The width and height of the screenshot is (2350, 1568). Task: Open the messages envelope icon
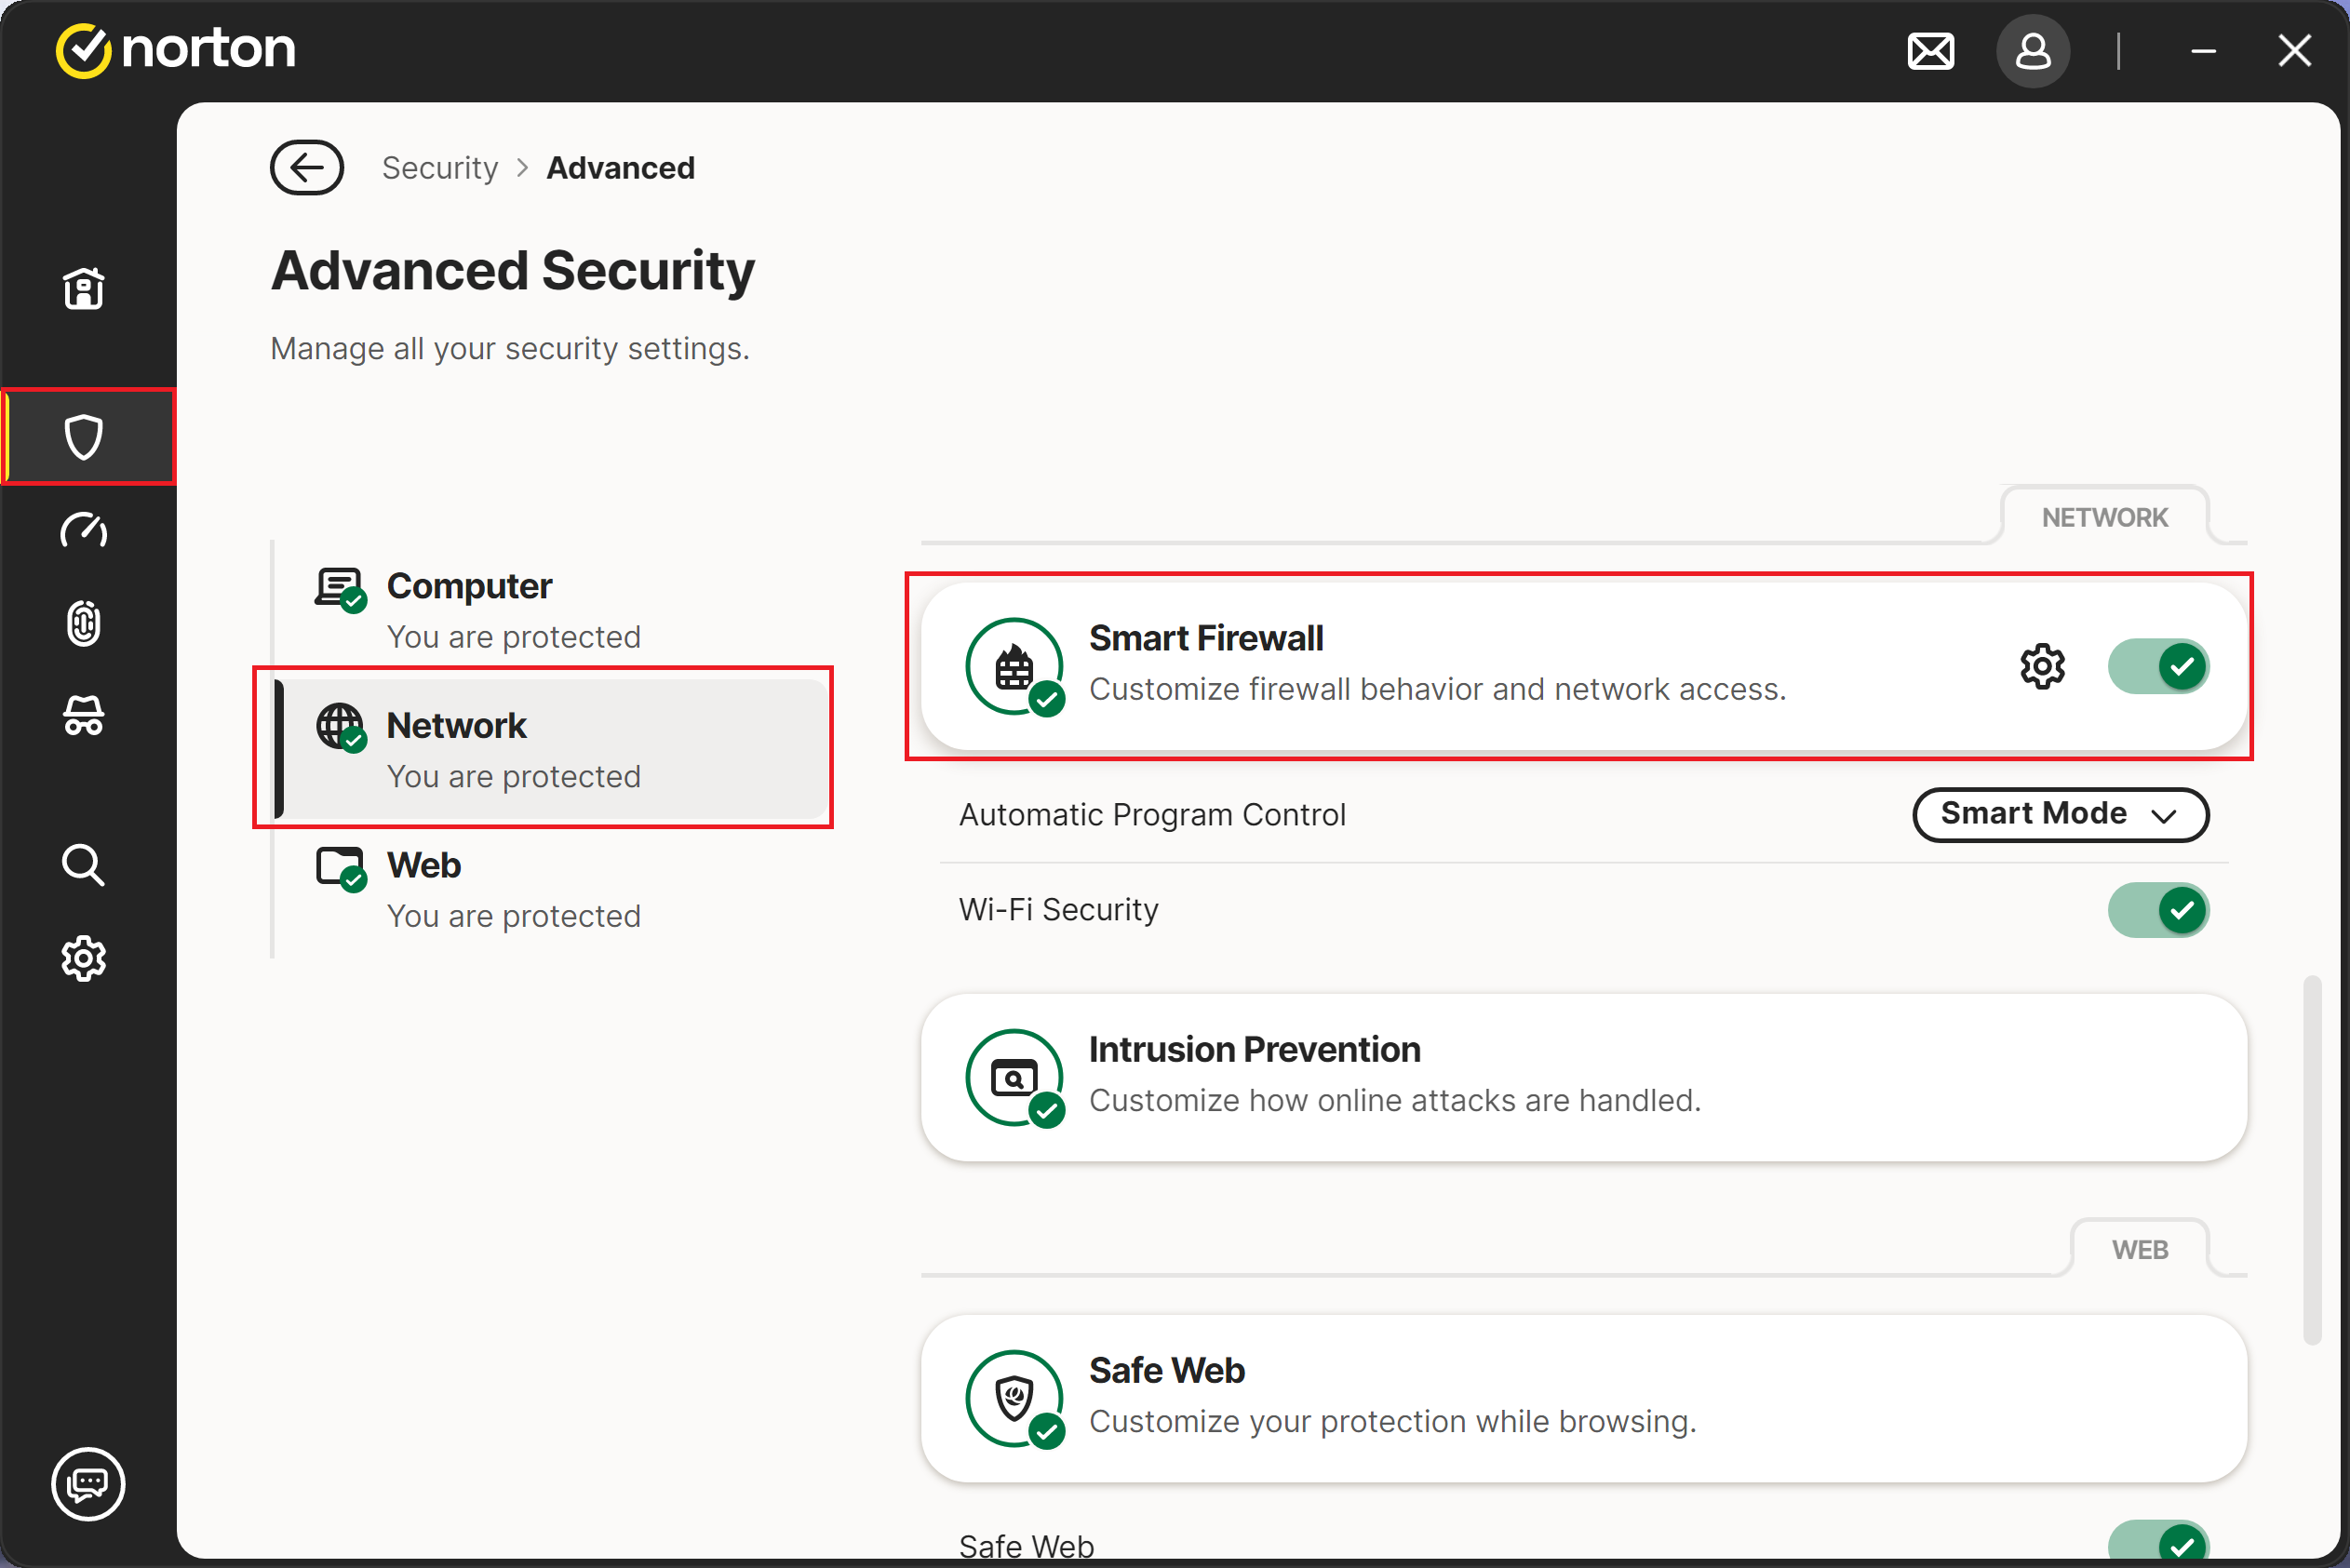point(1930,51)
